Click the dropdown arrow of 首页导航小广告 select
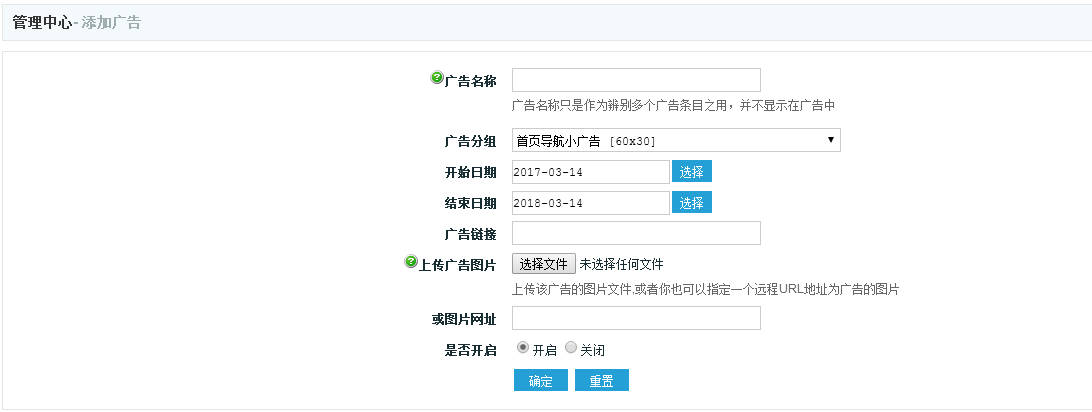1092x412 pixels. tap(830, 140)
